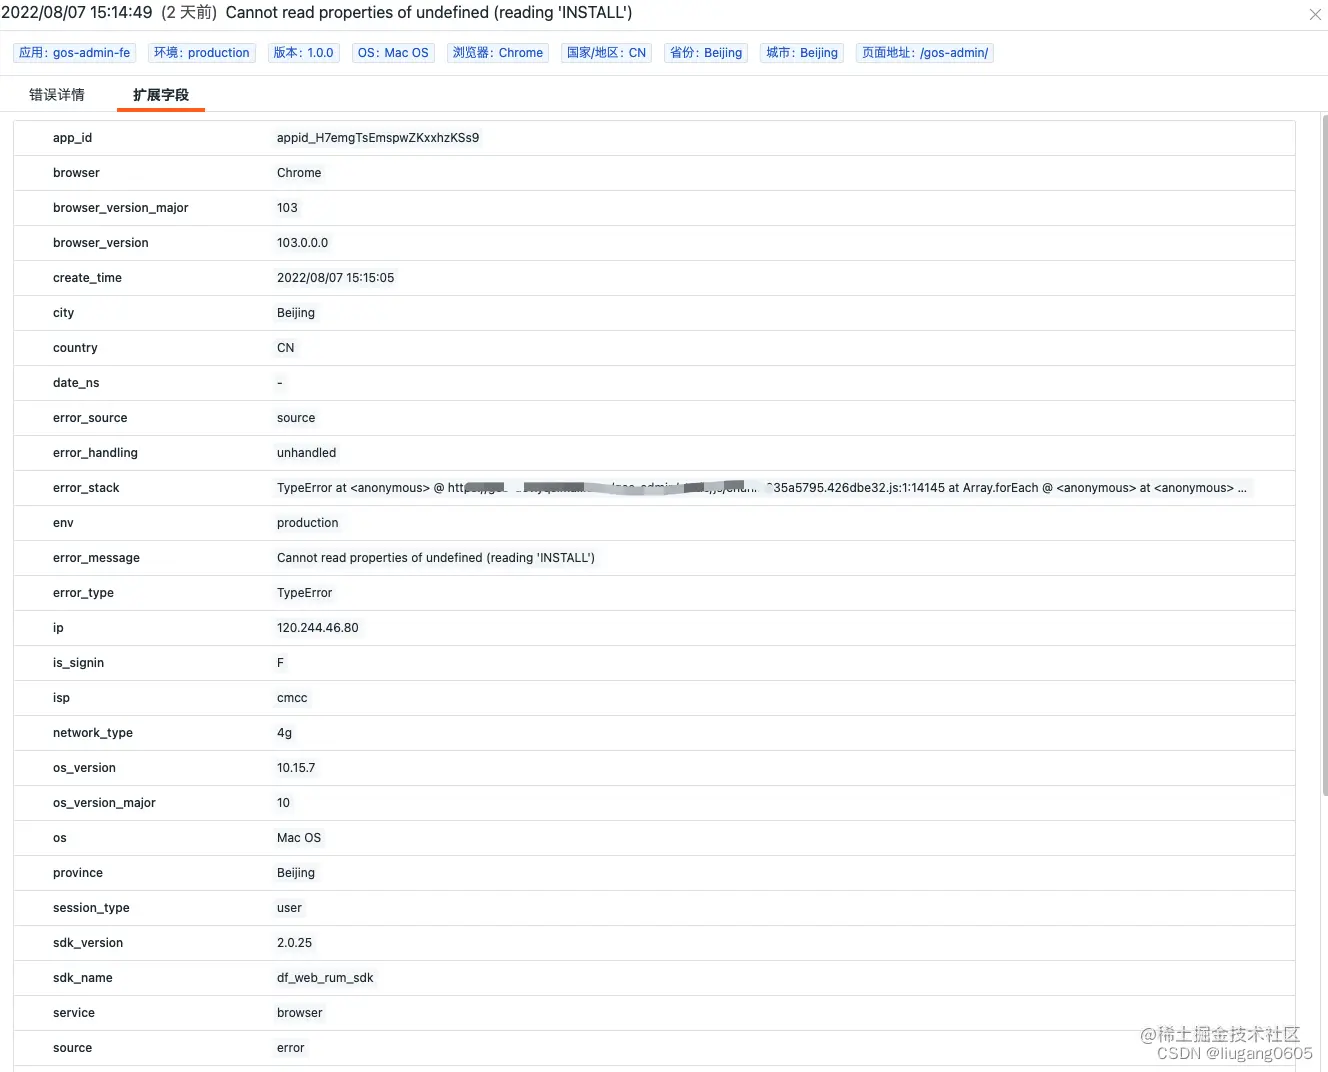
Task: Click the 版本: 1.0.0 tag
Action: pyautogui.click(x=304, y=53)
